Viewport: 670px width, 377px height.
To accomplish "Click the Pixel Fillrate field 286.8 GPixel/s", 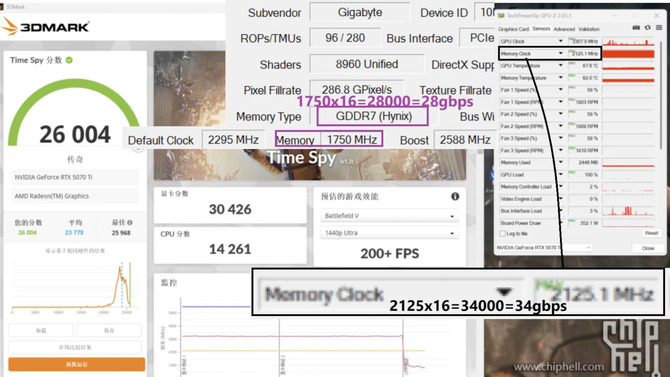I will (357, 89).
